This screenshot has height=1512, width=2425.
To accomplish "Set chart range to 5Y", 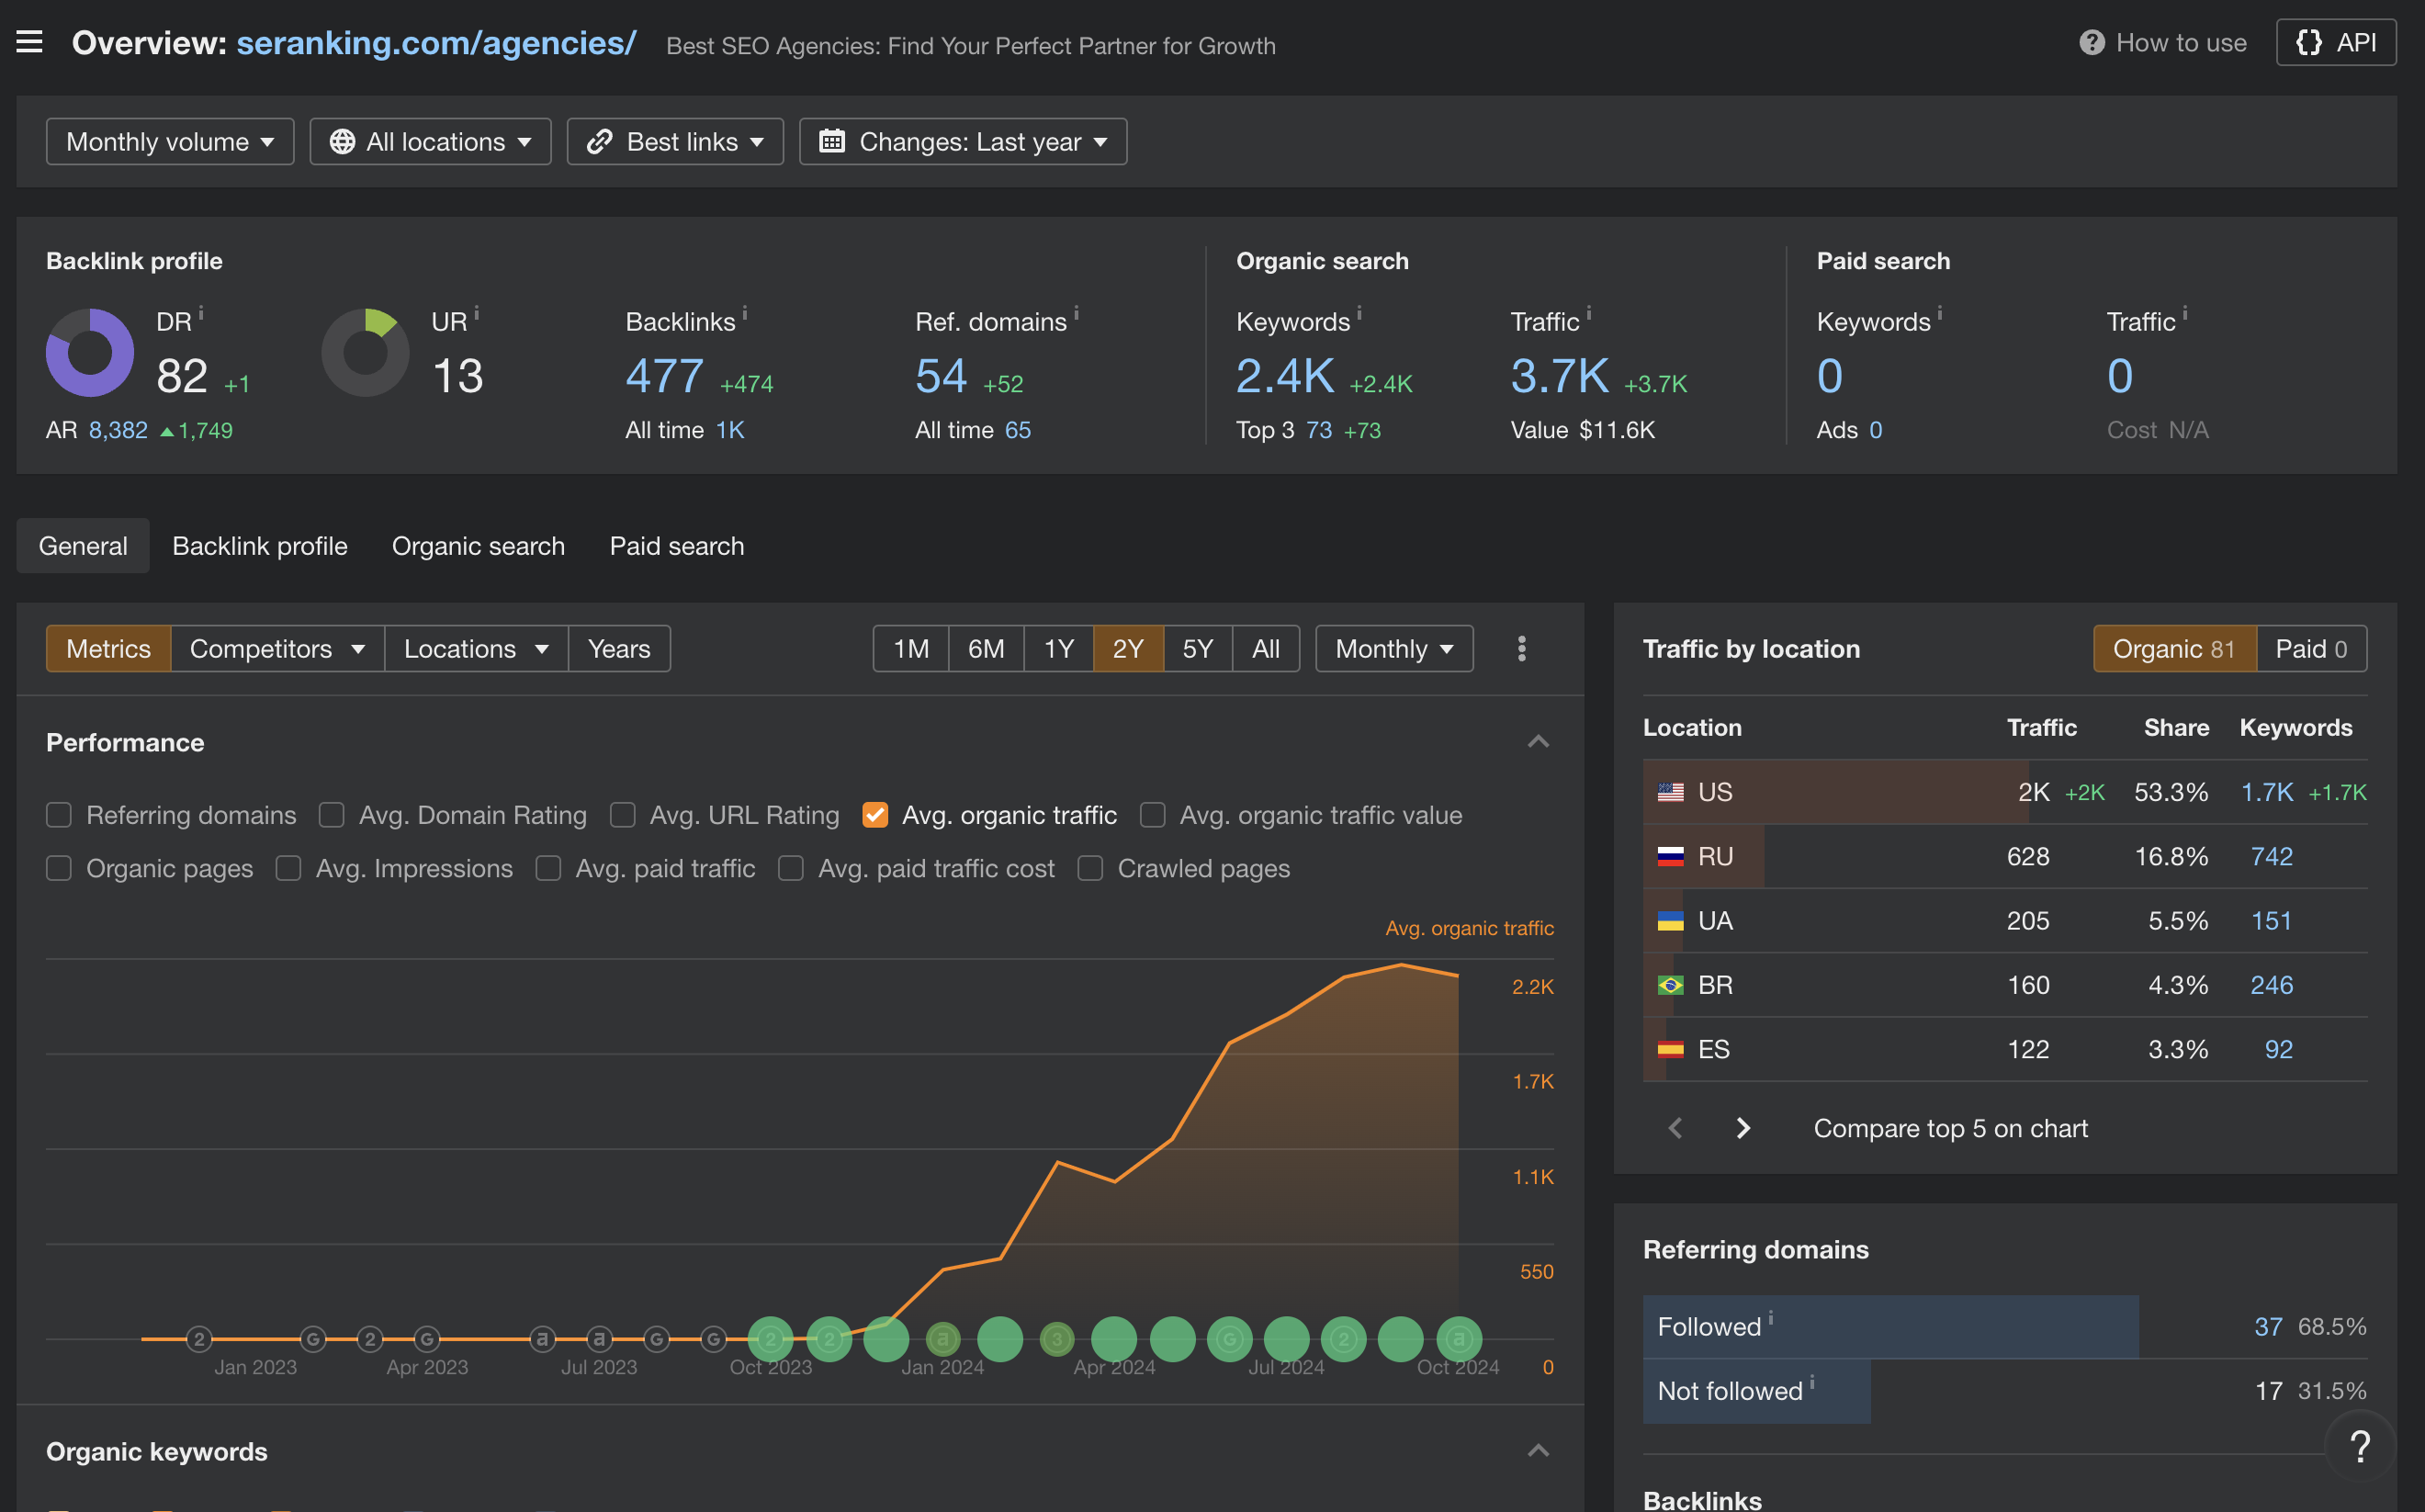I will [1197, 649].
